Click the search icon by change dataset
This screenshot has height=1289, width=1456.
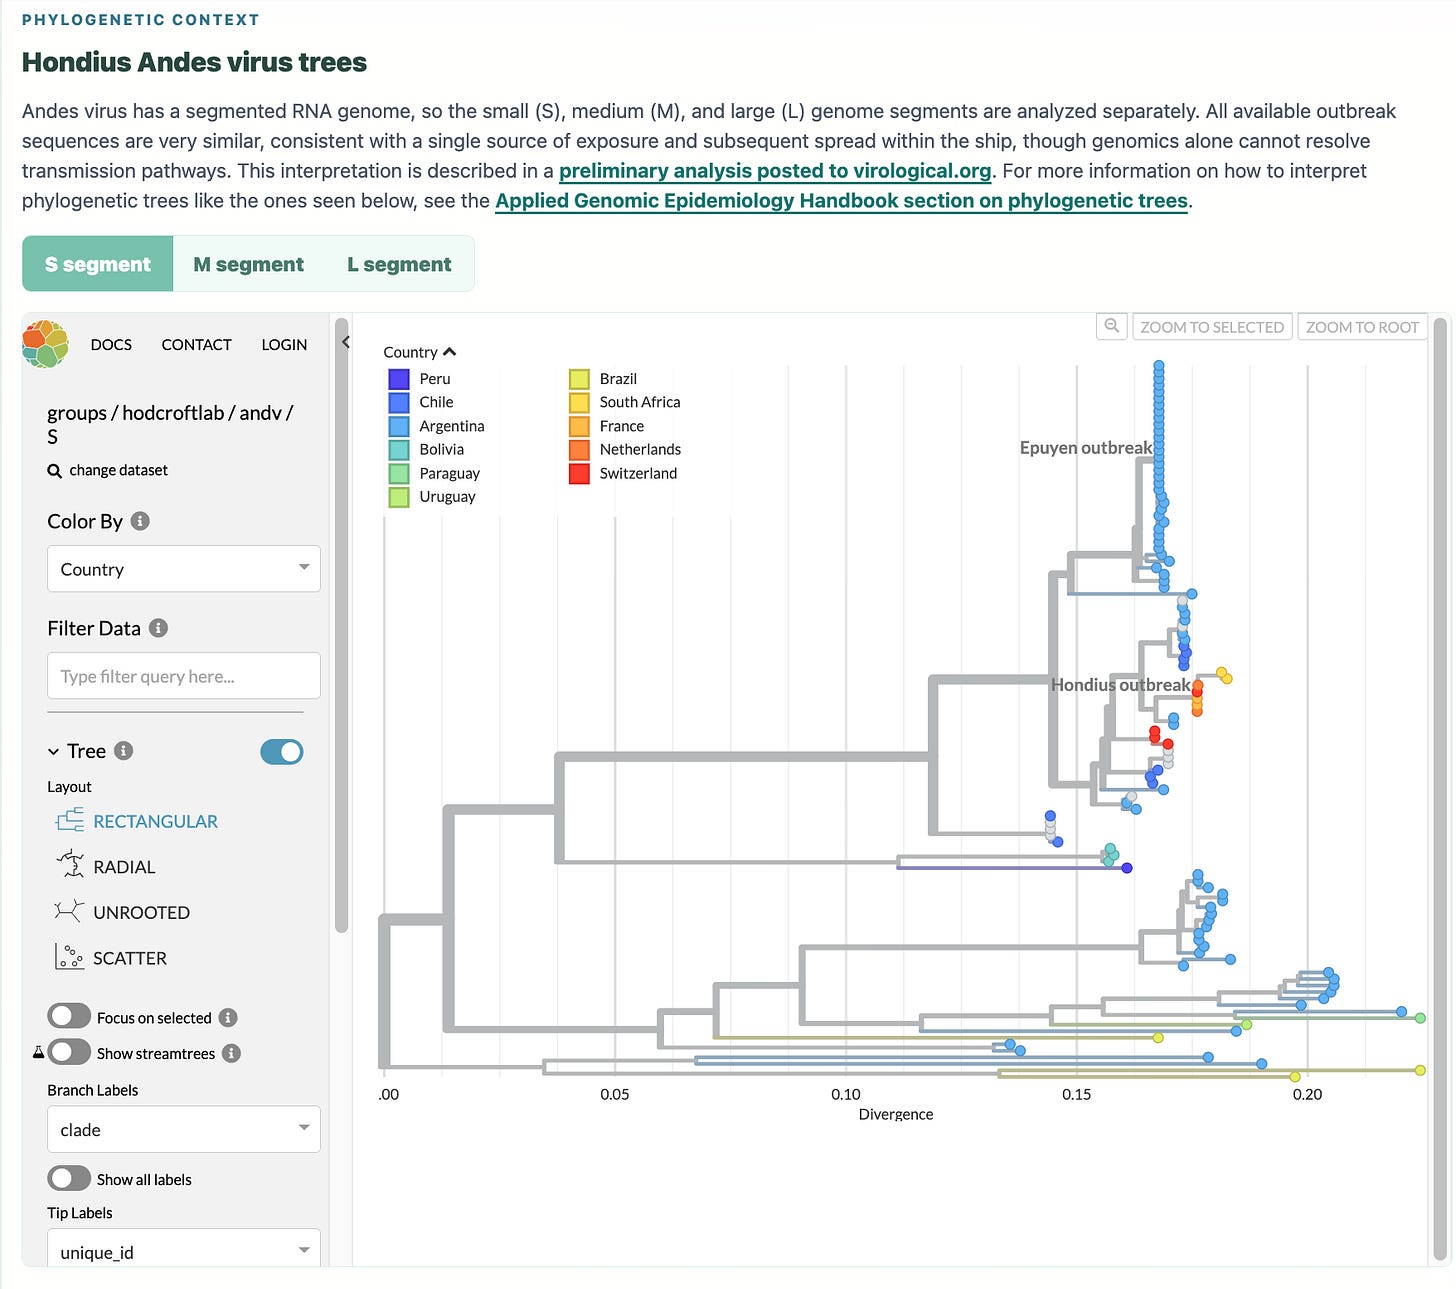(55, 471)
